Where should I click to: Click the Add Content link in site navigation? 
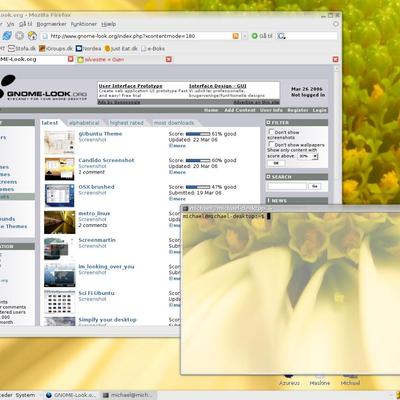click(240, 110)
